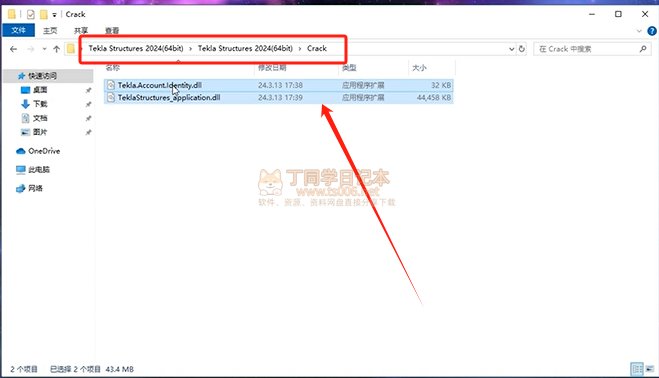
Task: Click the search magnifier icon
Action: pos(643,49)
